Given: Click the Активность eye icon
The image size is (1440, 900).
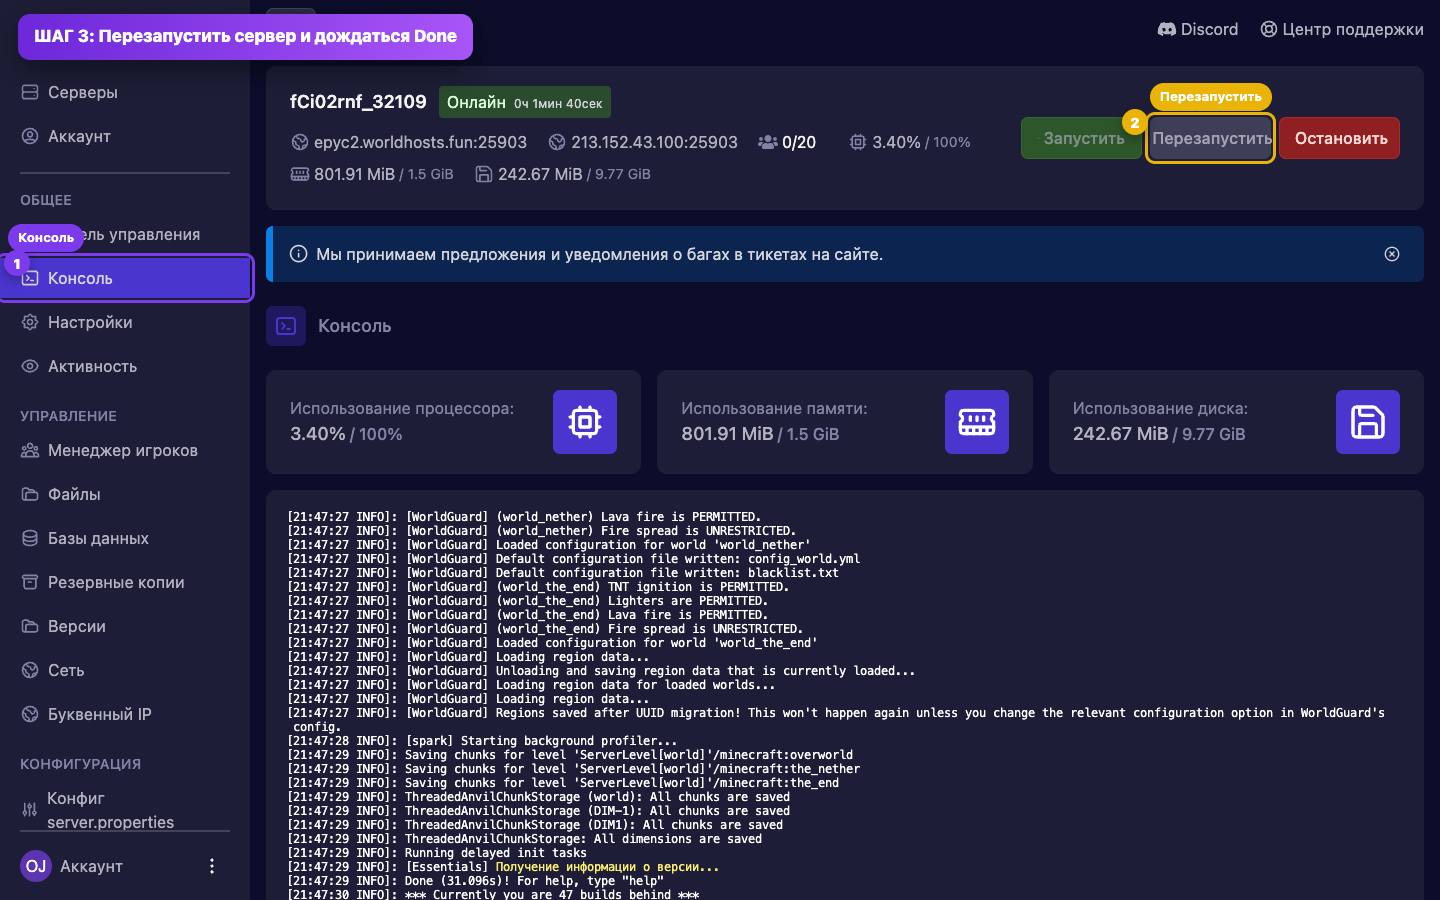Looking at the screenshot, I should tap(30, 366).
